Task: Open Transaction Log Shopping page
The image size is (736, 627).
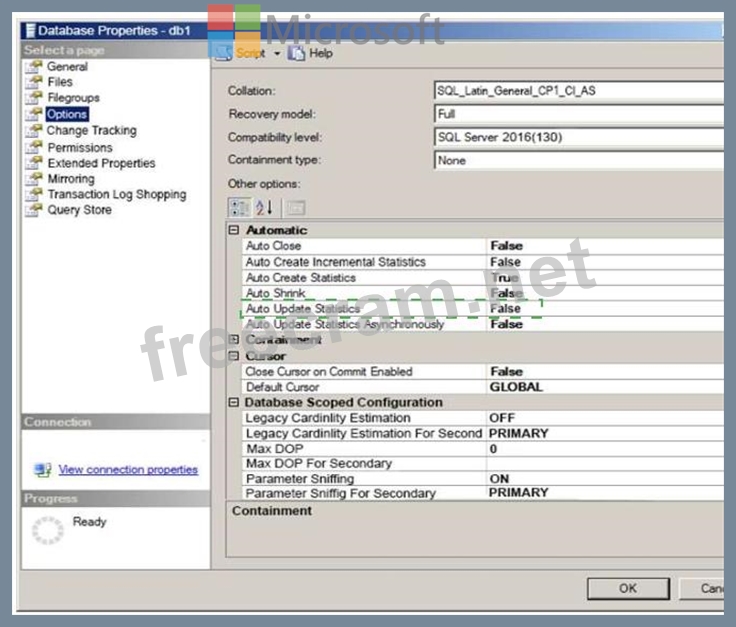Action: pos(117,194)
